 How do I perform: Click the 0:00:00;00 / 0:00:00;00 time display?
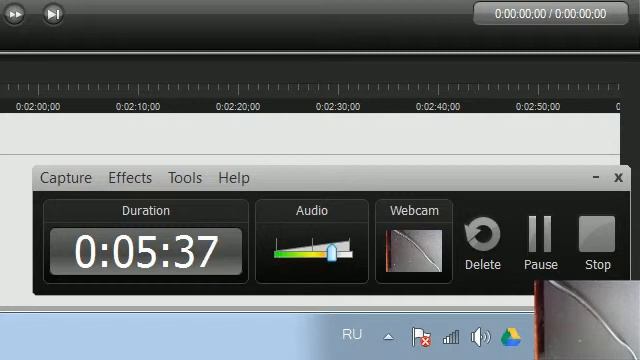(550, 13)
